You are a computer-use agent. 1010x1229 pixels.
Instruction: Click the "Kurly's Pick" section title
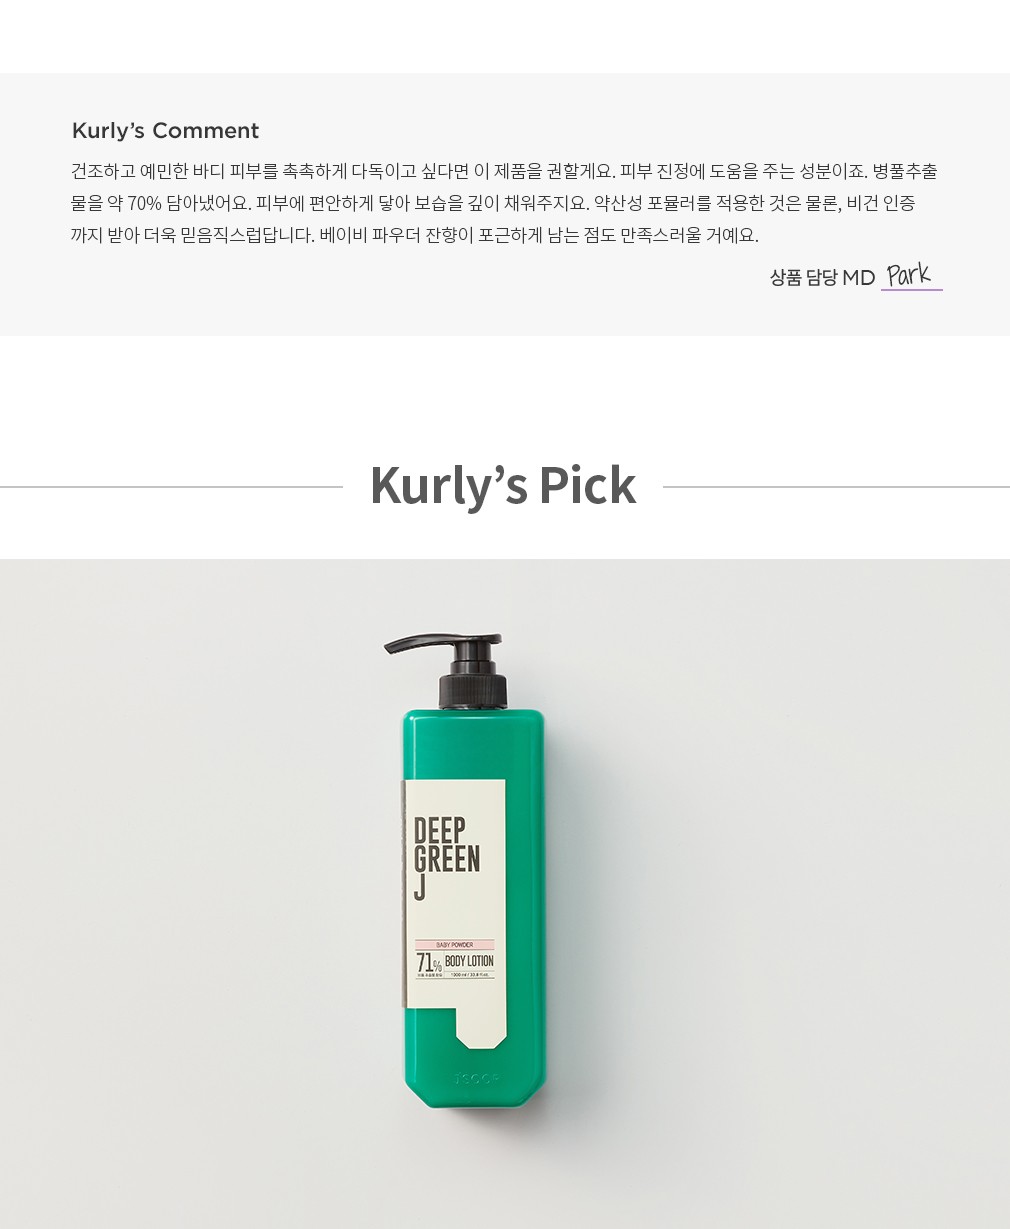pos(503,486)
